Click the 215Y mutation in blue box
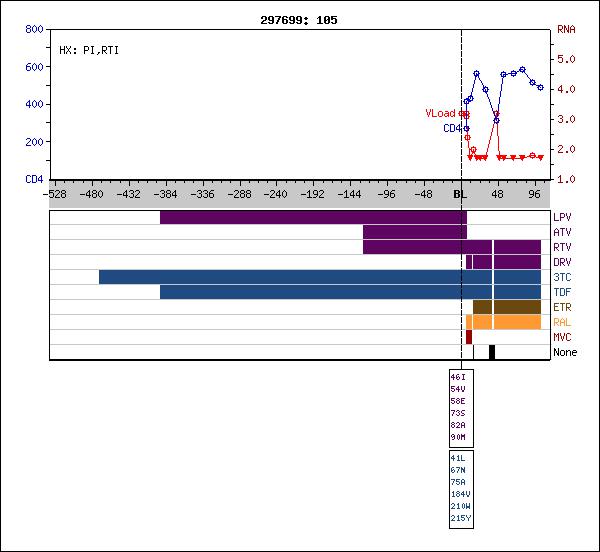Image resolution: width=600 pixels, height=552 pixels. pos(458,518)
